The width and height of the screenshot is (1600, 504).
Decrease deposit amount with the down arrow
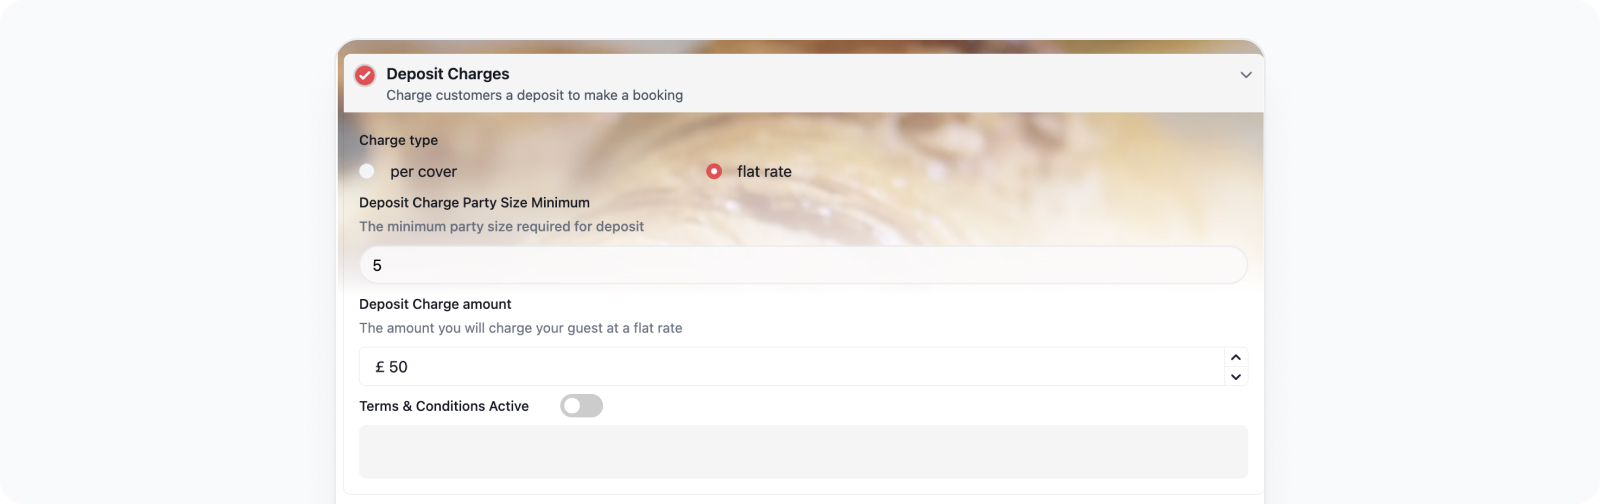tap(1236, 377)
